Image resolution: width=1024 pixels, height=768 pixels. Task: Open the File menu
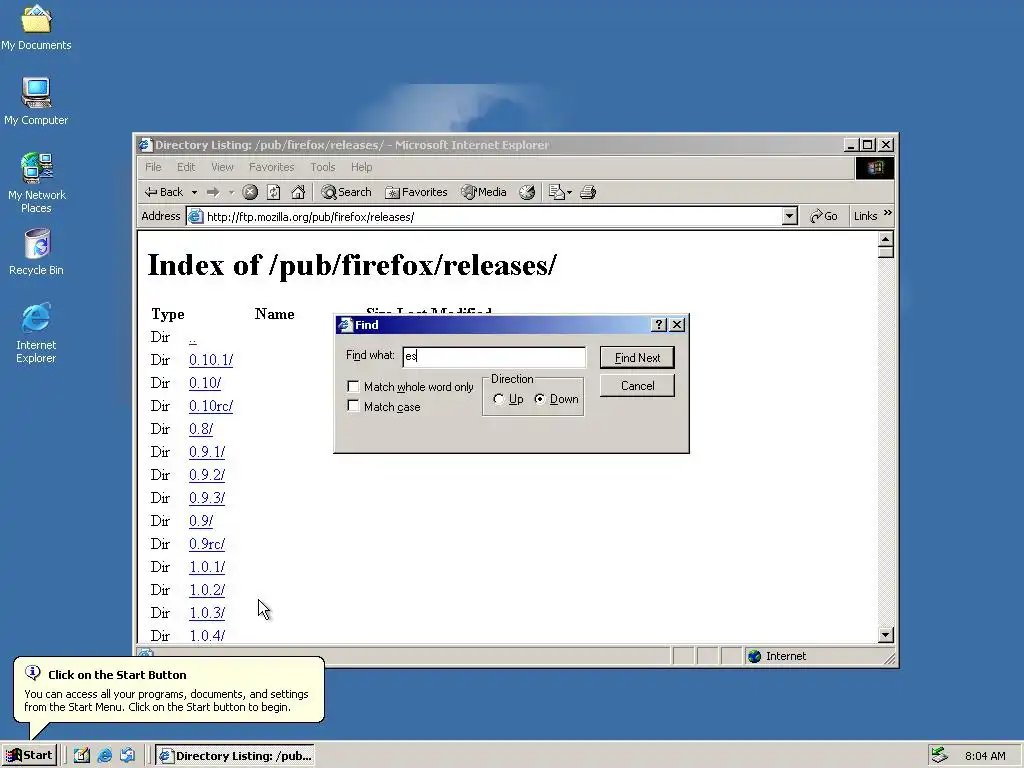[153, 167]
